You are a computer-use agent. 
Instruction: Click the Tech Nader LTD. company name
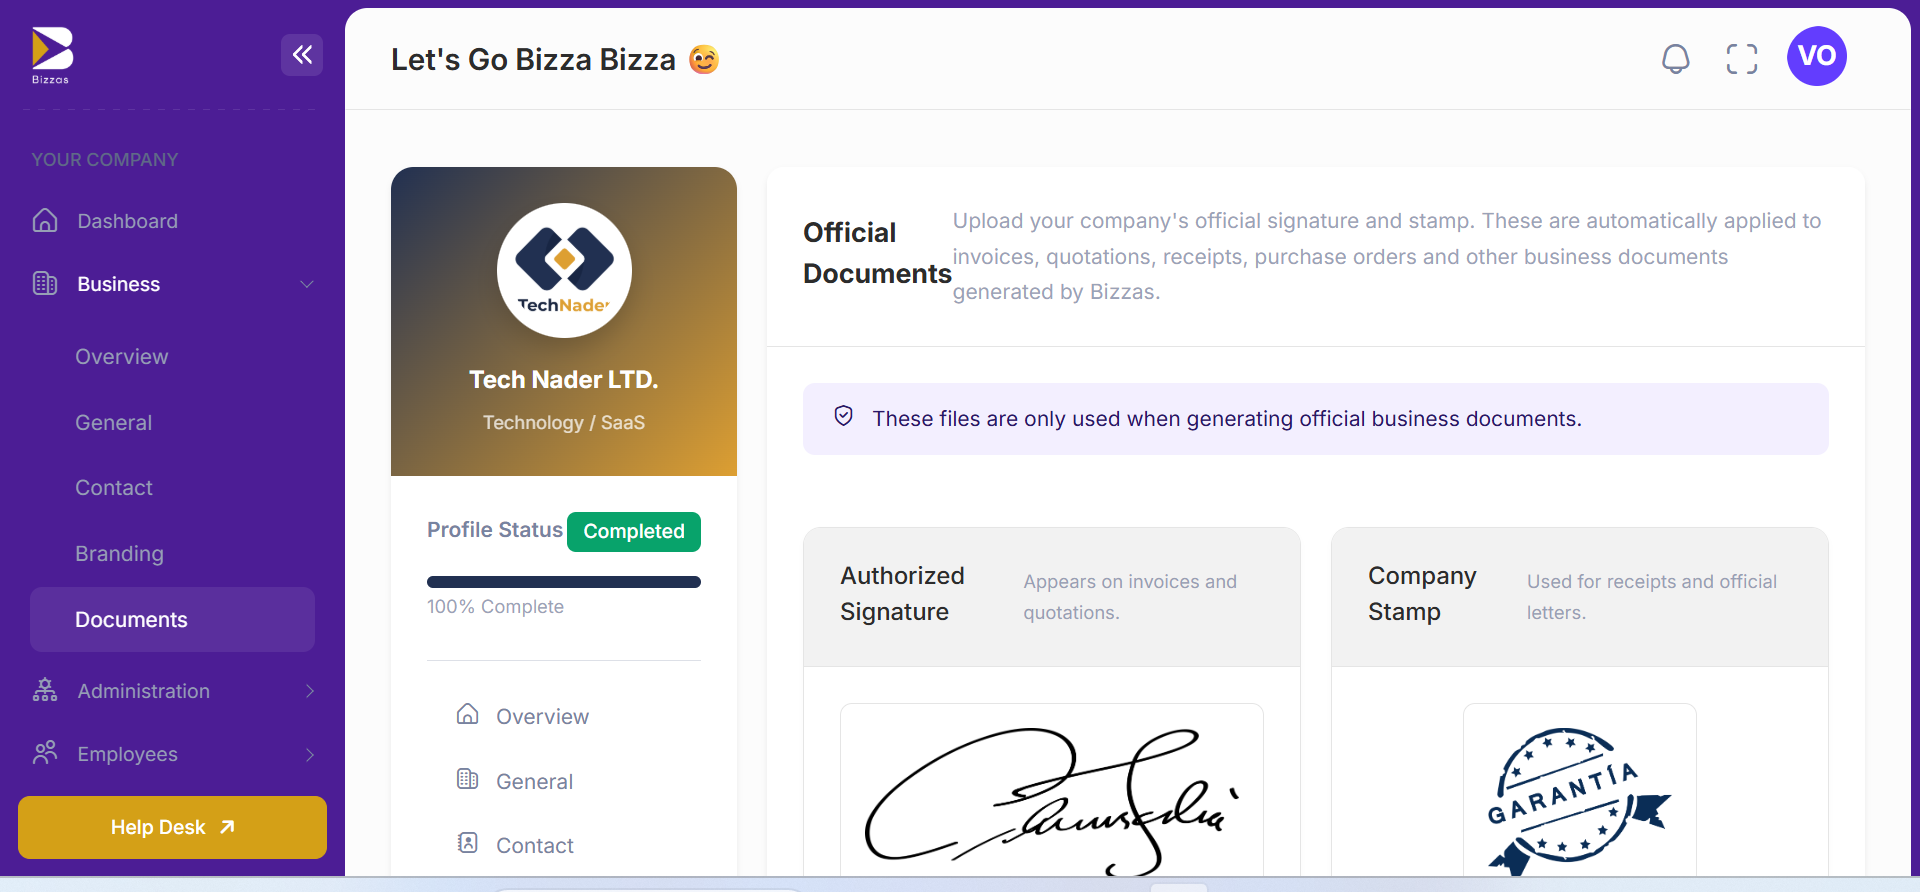click(564, 380)
